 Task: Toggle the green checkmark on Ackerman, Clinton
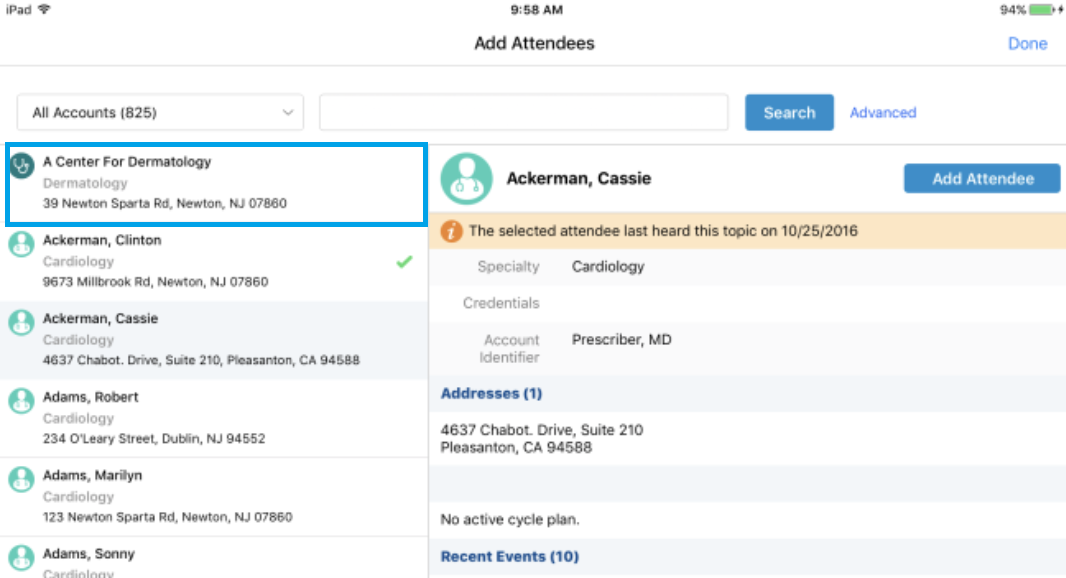(404, 262)
